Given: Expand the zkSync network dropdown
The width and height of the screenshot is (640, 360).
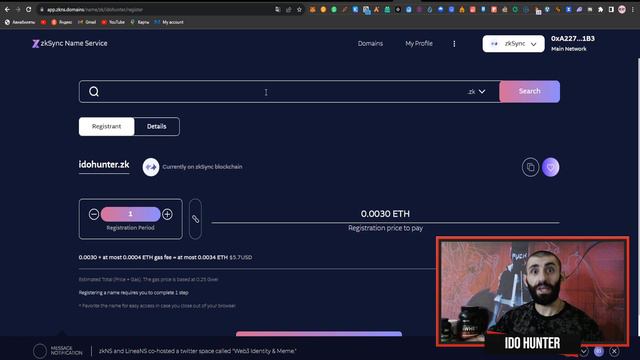Looking at the screenshot, I should [513, 44].
